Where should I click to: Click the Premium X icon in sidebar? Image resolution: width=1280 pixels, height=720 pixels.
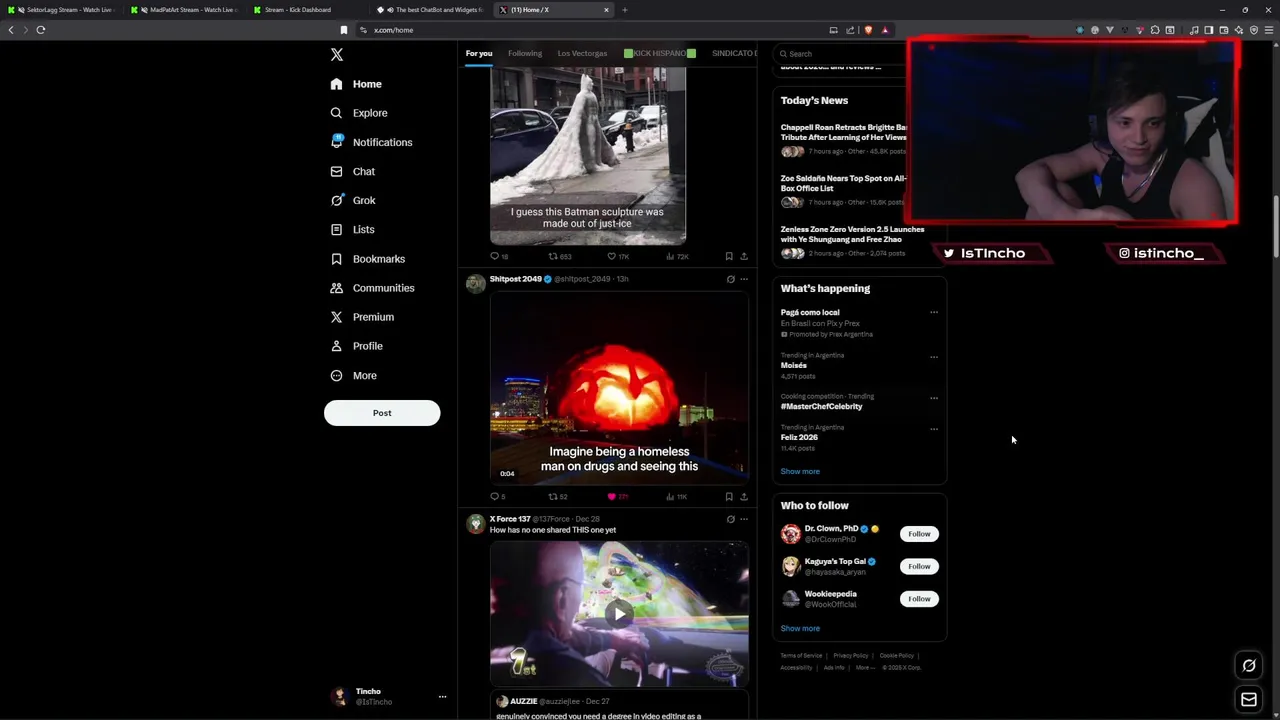[336, 317]
